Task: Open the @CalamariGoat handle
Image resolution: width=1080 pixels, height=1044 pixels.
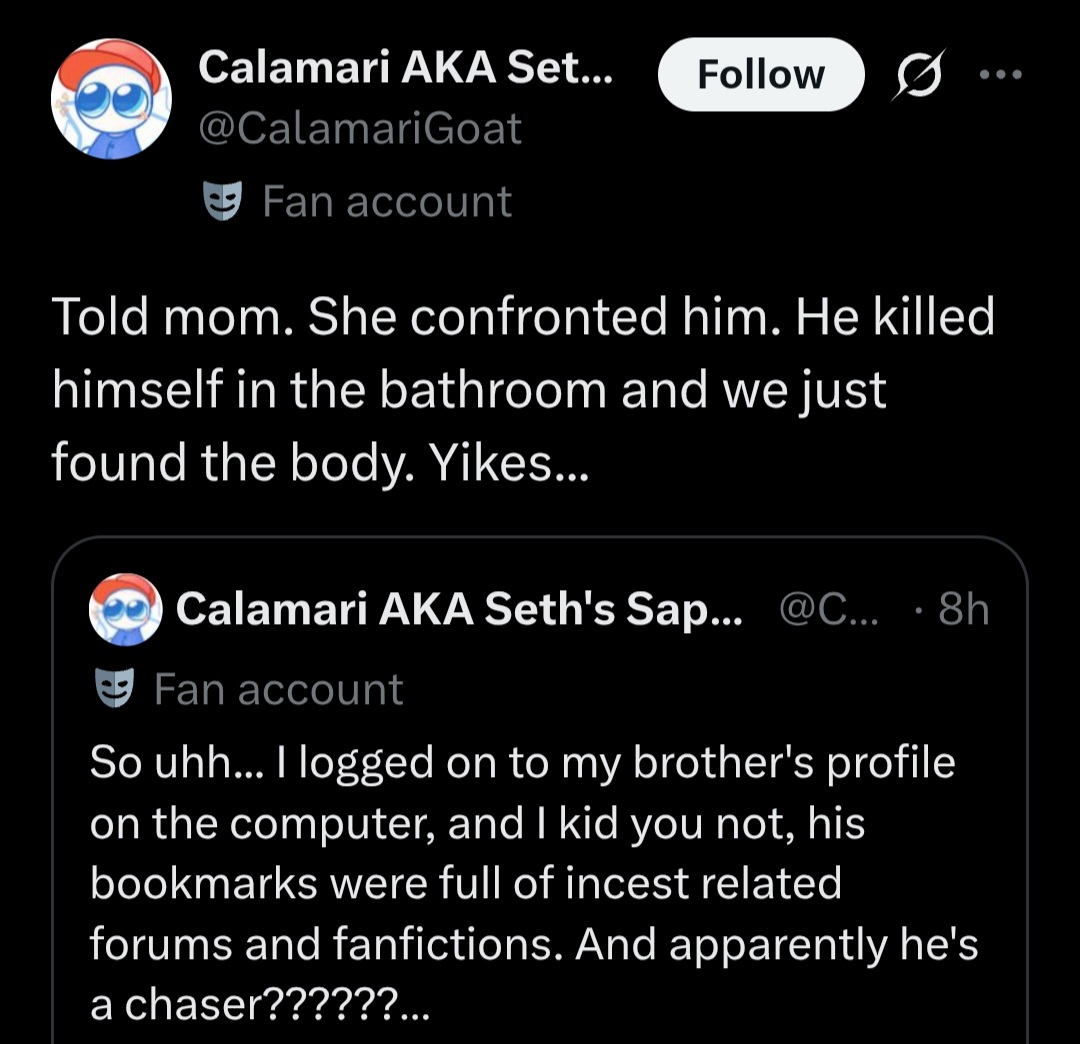Action: point(360,129)
